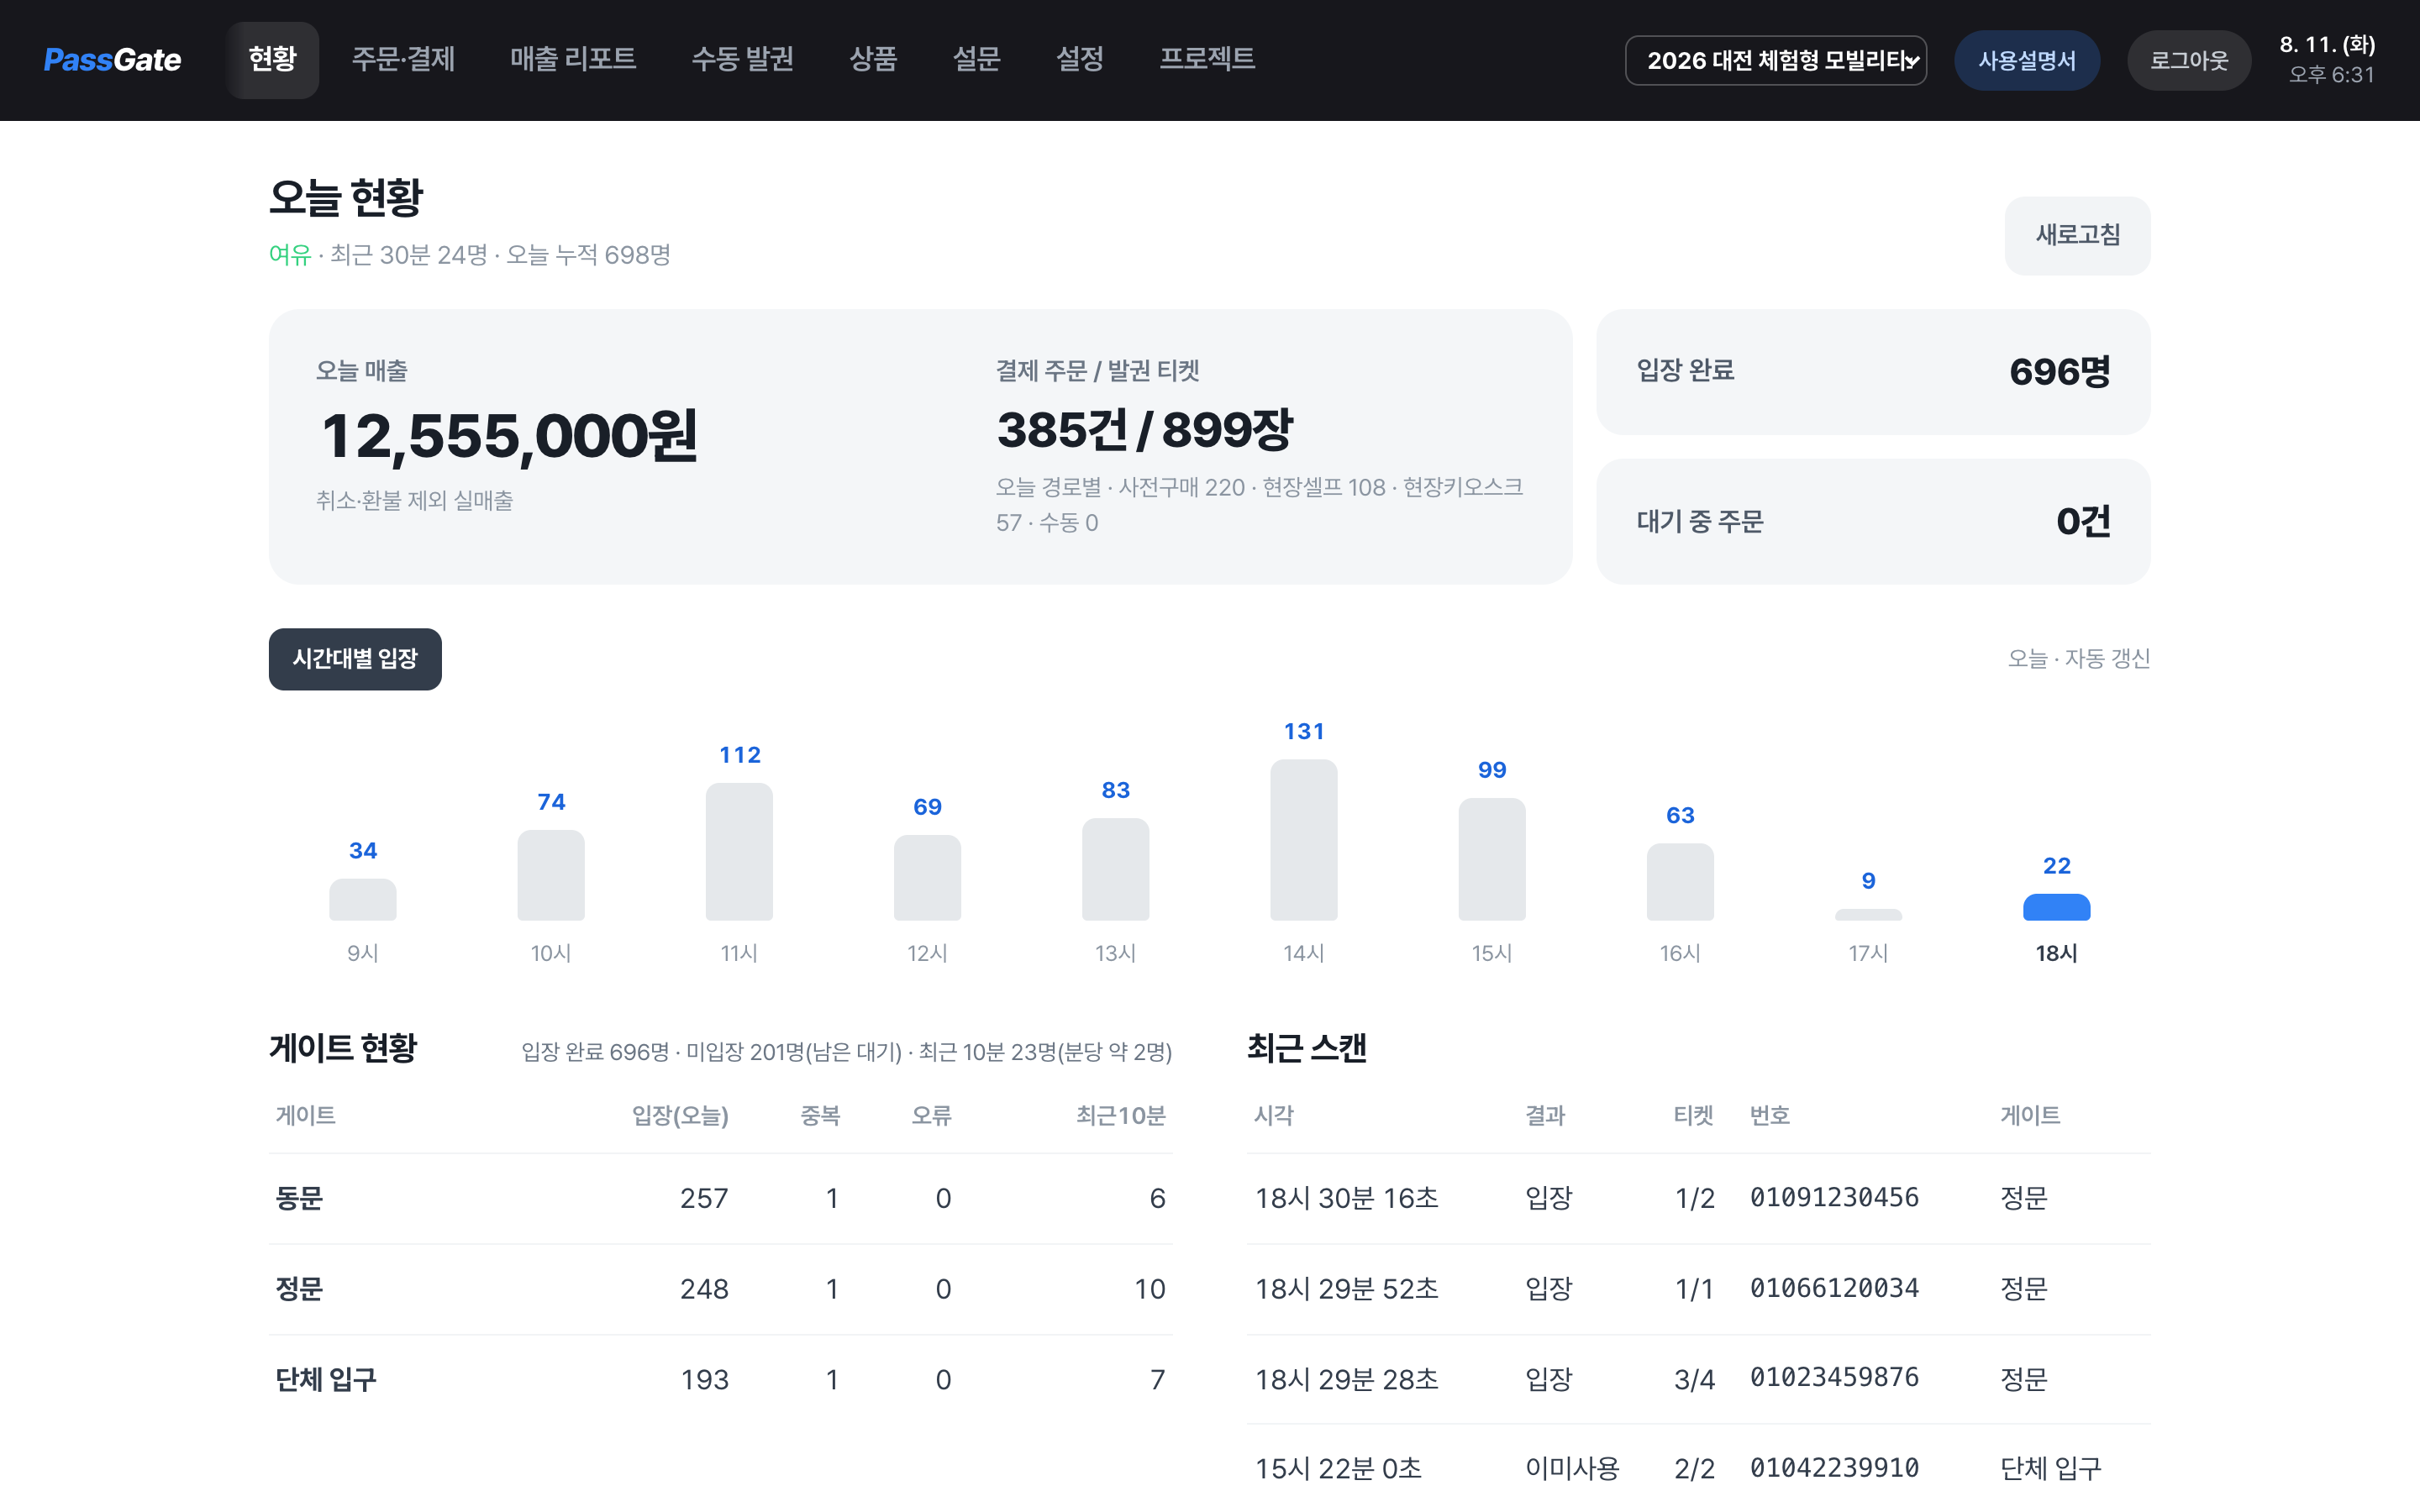
Task: Open the 현황 tab
Action: coord(272,60)
